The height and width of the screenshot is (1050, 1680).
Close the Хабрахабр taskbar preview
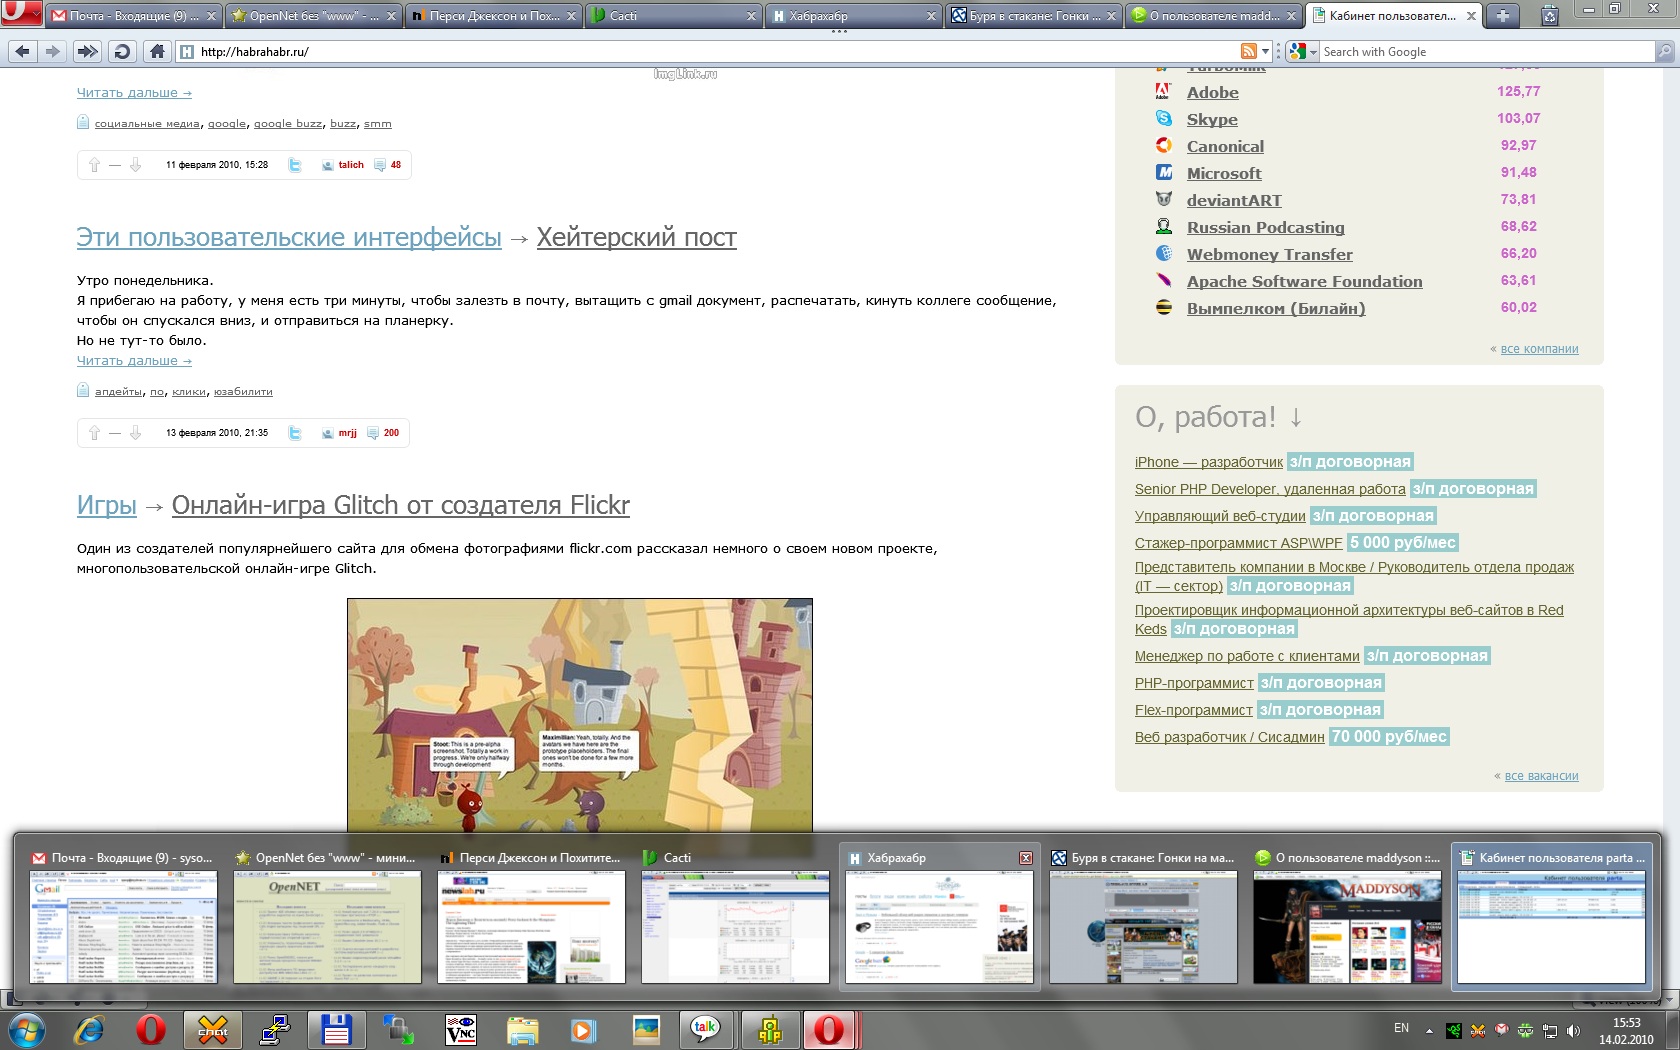[x=1025, y=858]
